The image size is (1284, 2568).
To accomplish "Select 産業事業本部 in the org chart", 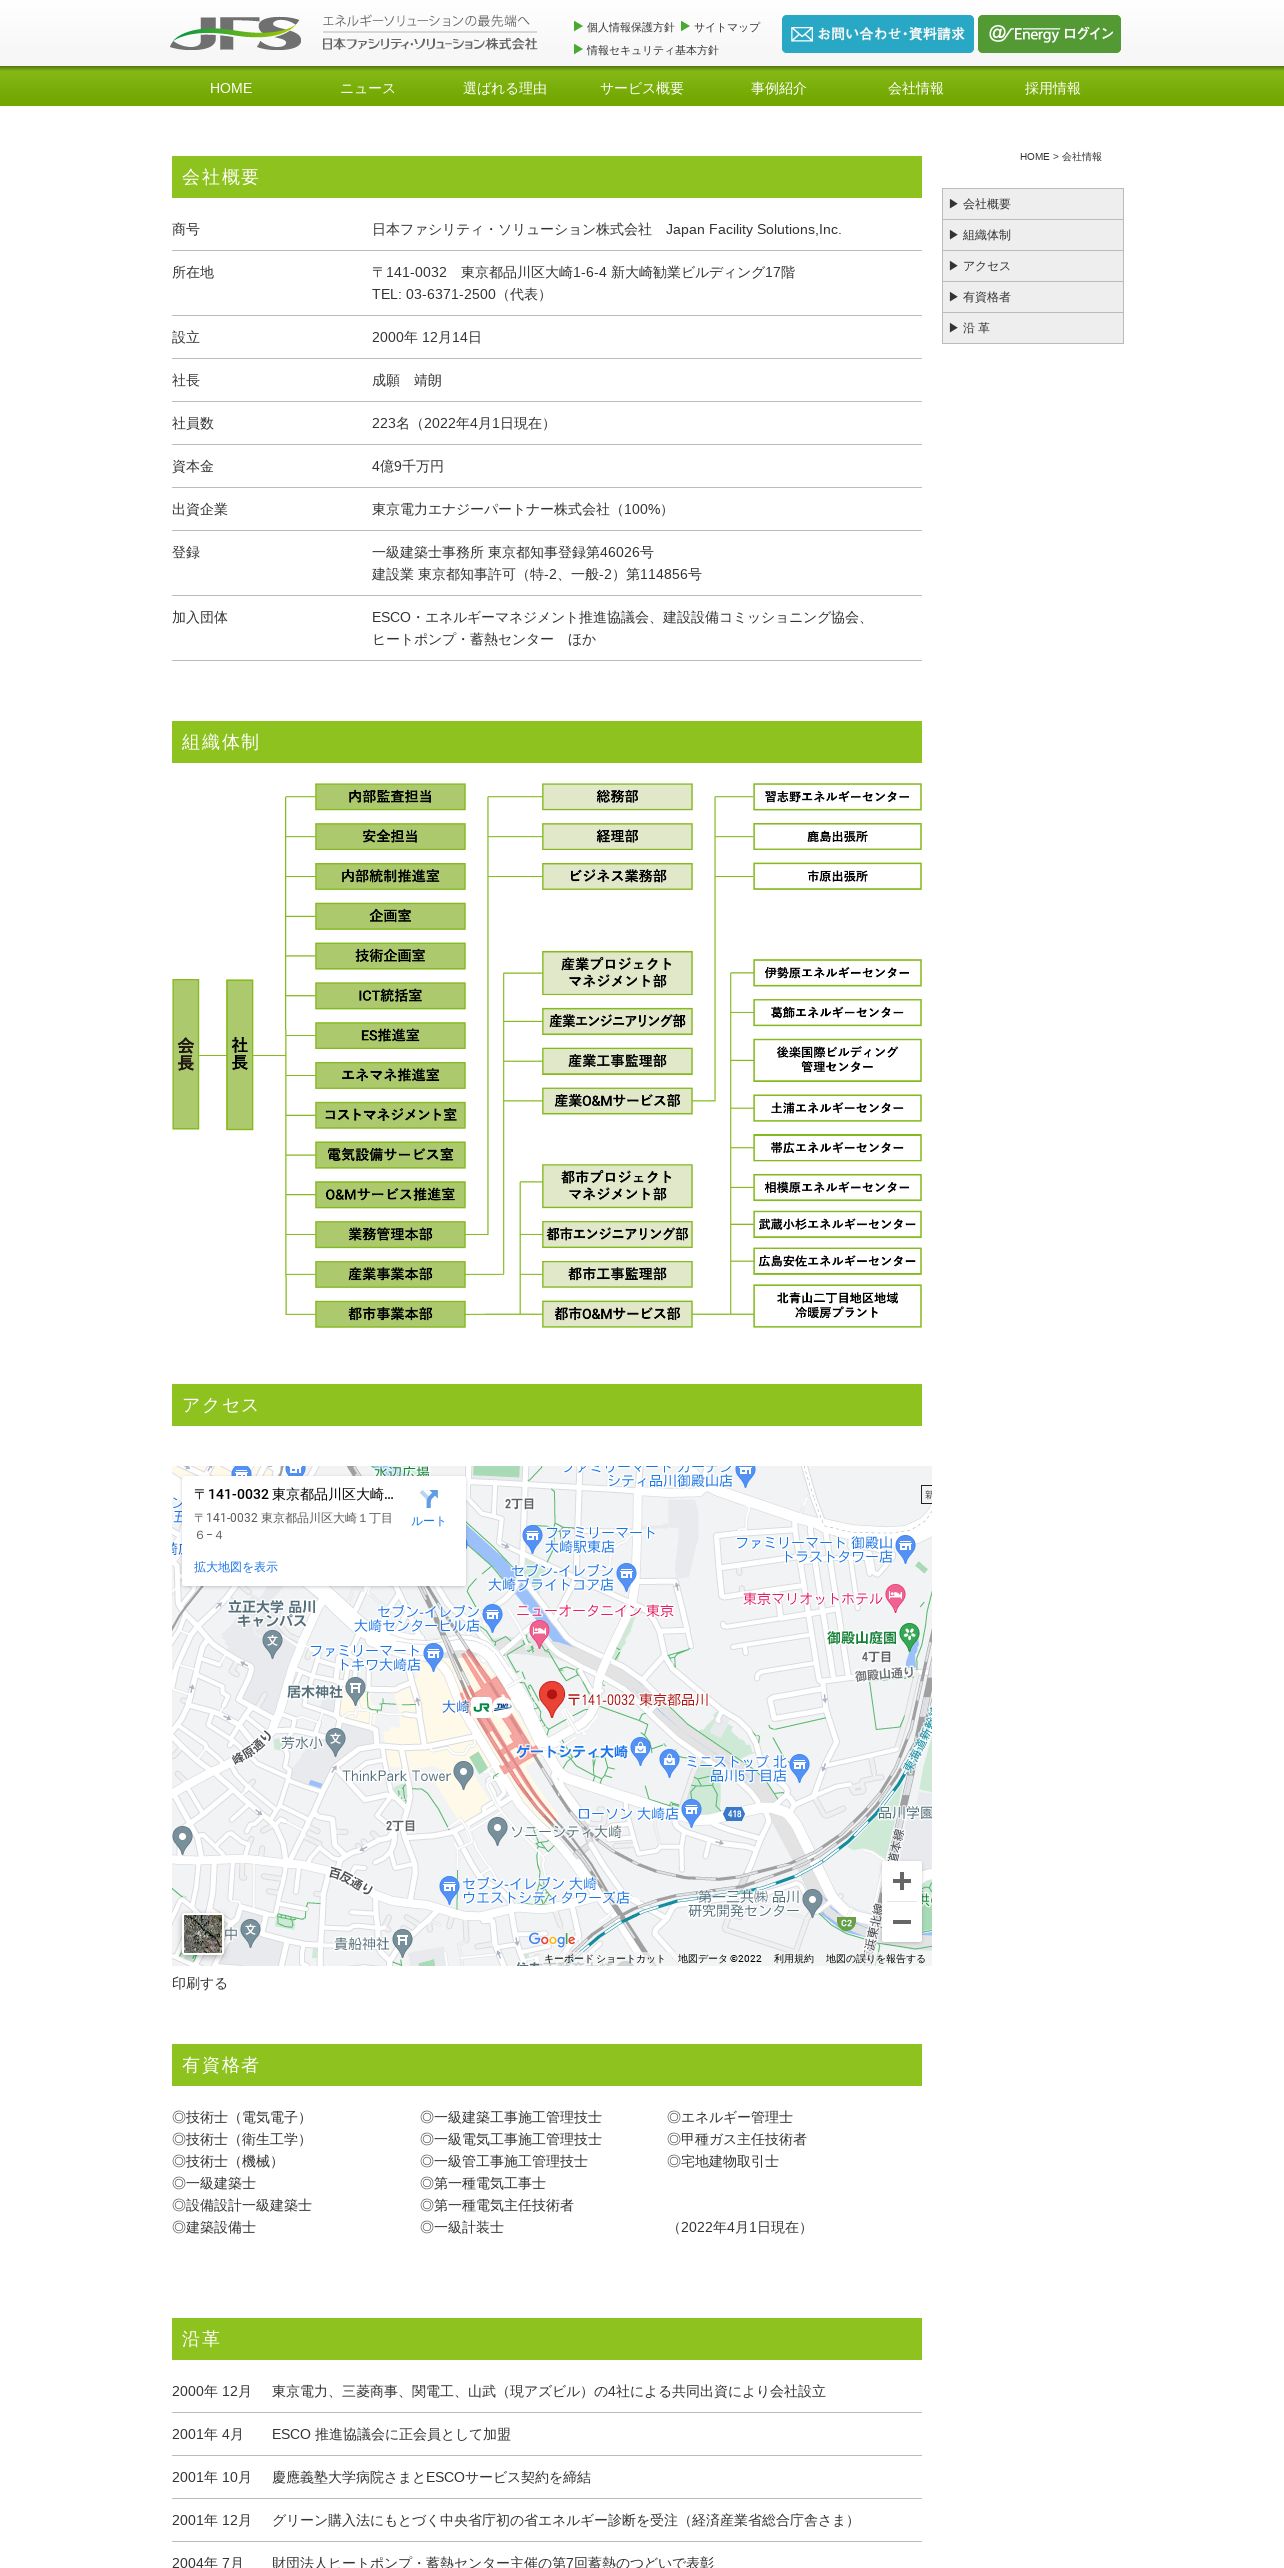I will coord(390,1274).
